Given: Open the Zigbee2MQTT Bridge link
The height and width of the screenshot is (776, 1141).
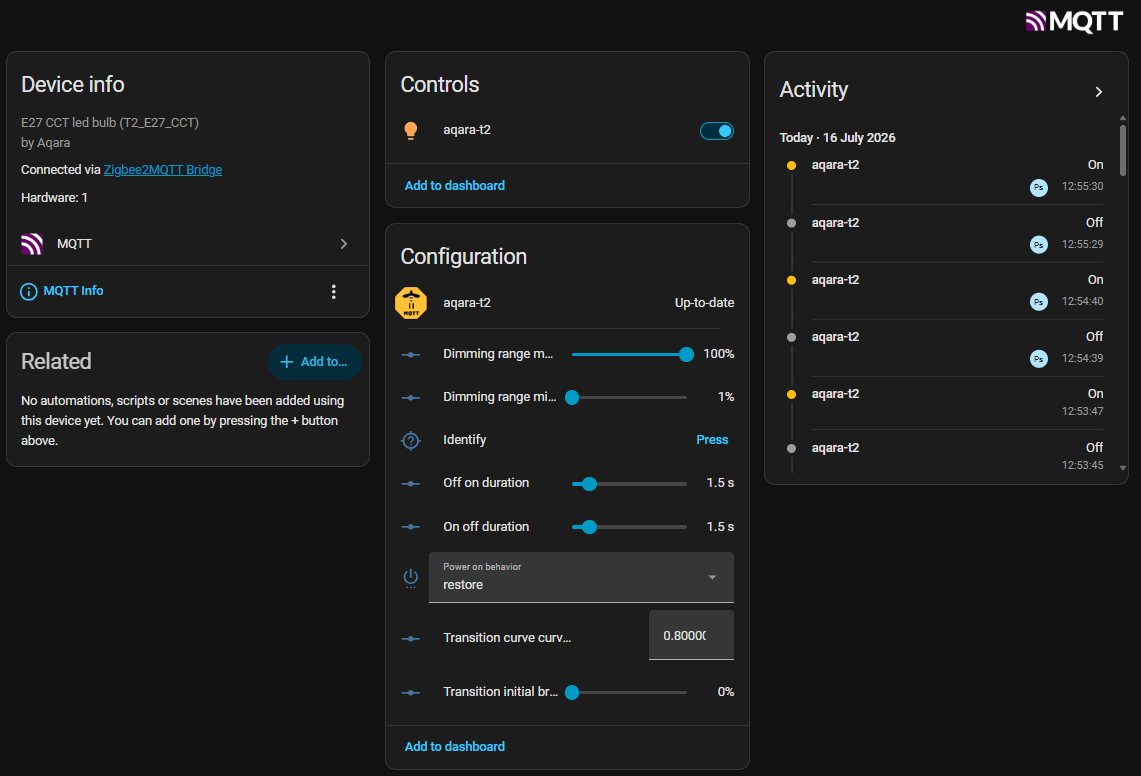Looking at the screenshot, I should (163, 170).
